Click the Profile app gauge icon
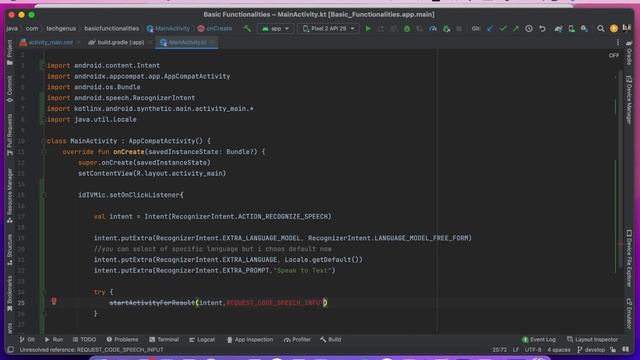Screen dimensions: 640x360 (433, 29)
